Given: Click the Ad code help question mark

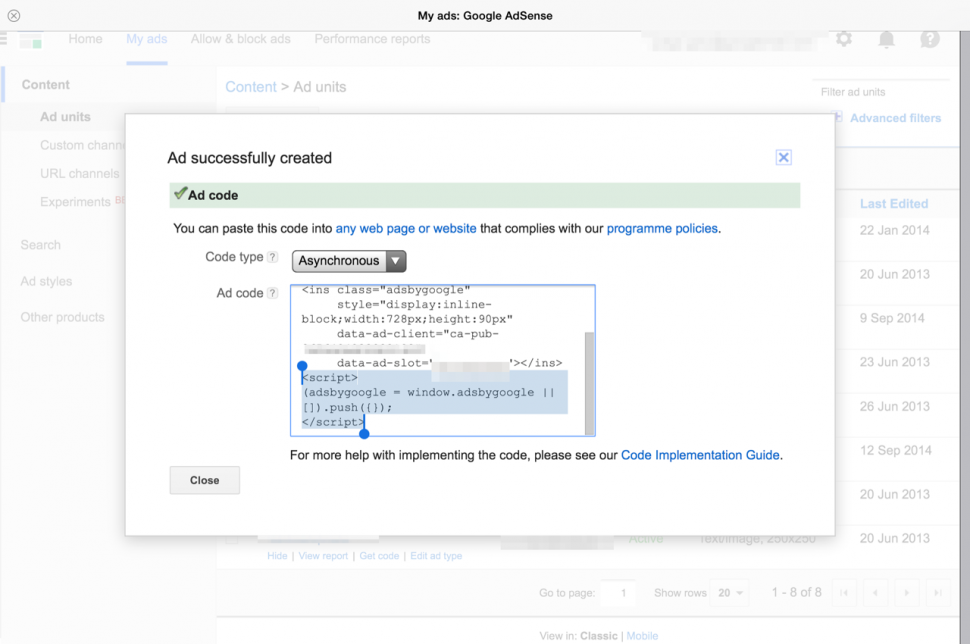Looking at the screenshot, I should (272, 293).
